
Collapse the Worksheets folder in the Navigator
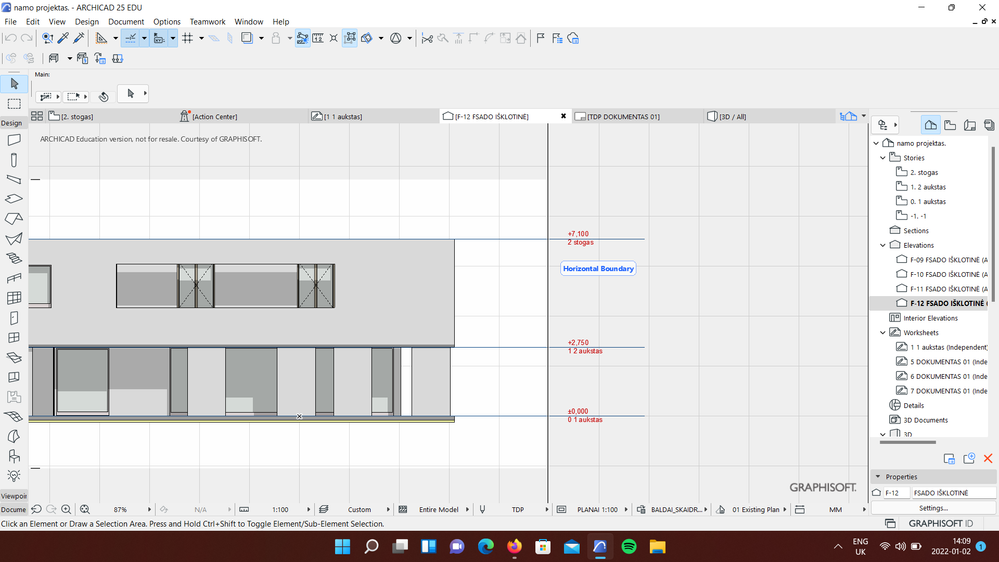pos(883,332)
